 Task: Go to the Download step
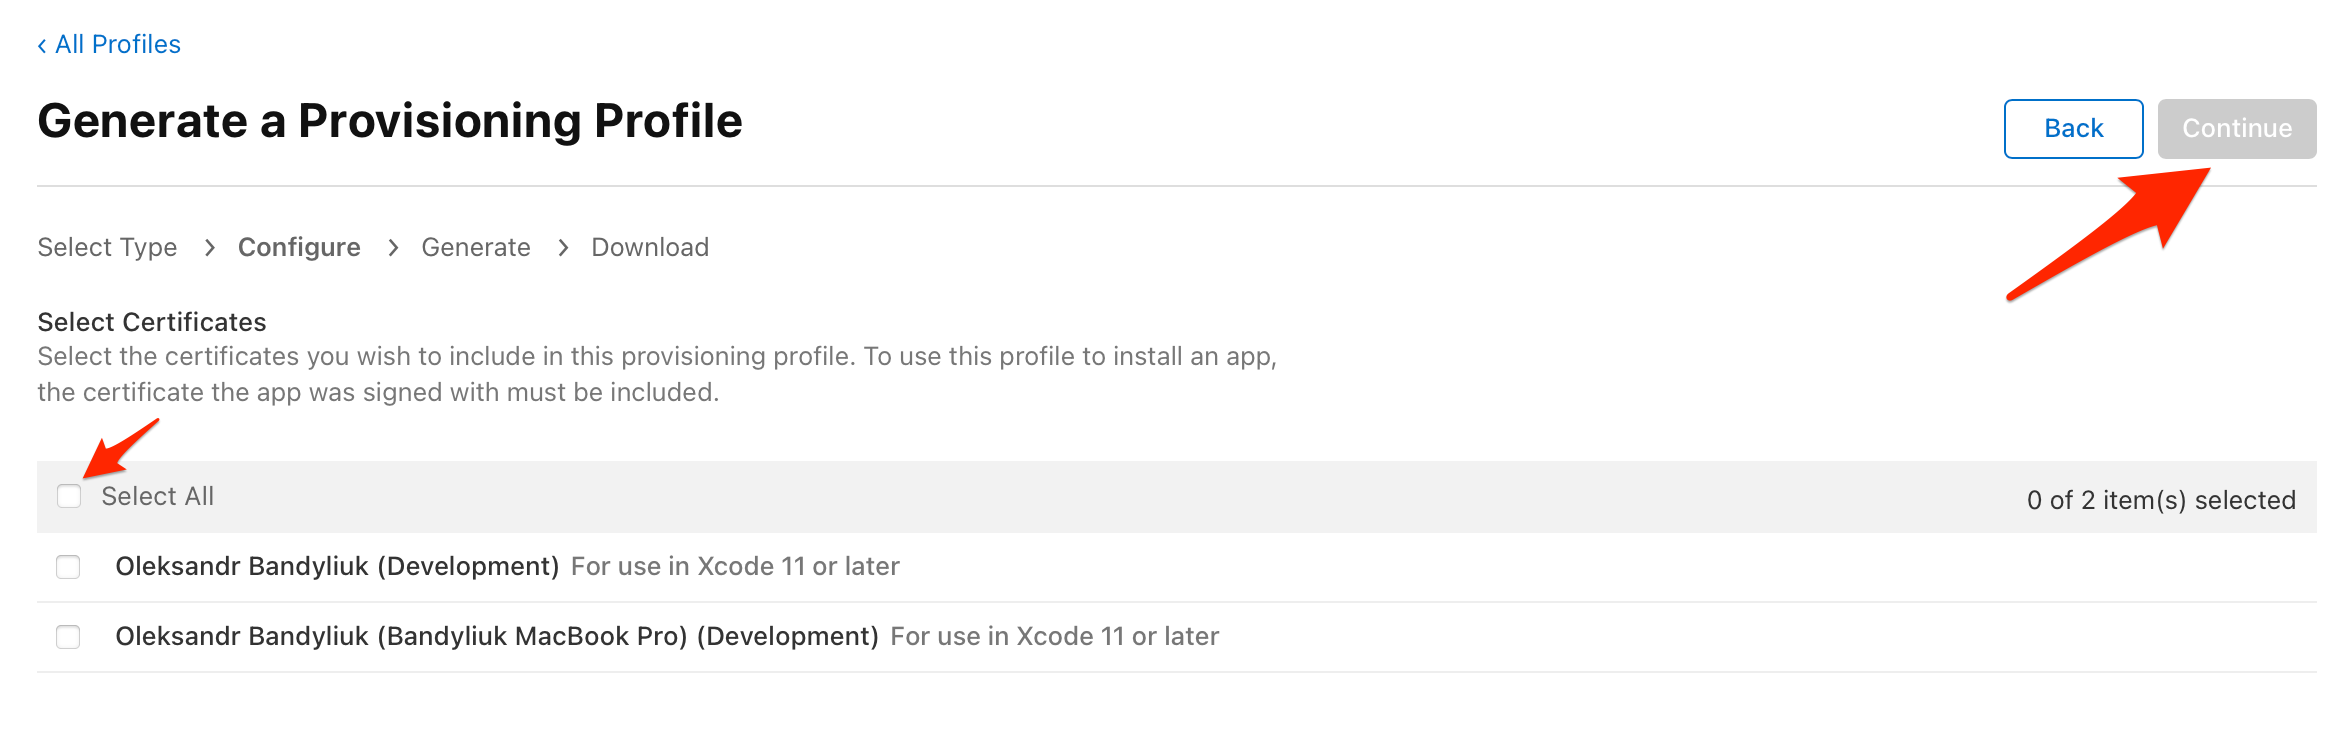[x=650, y=247]
